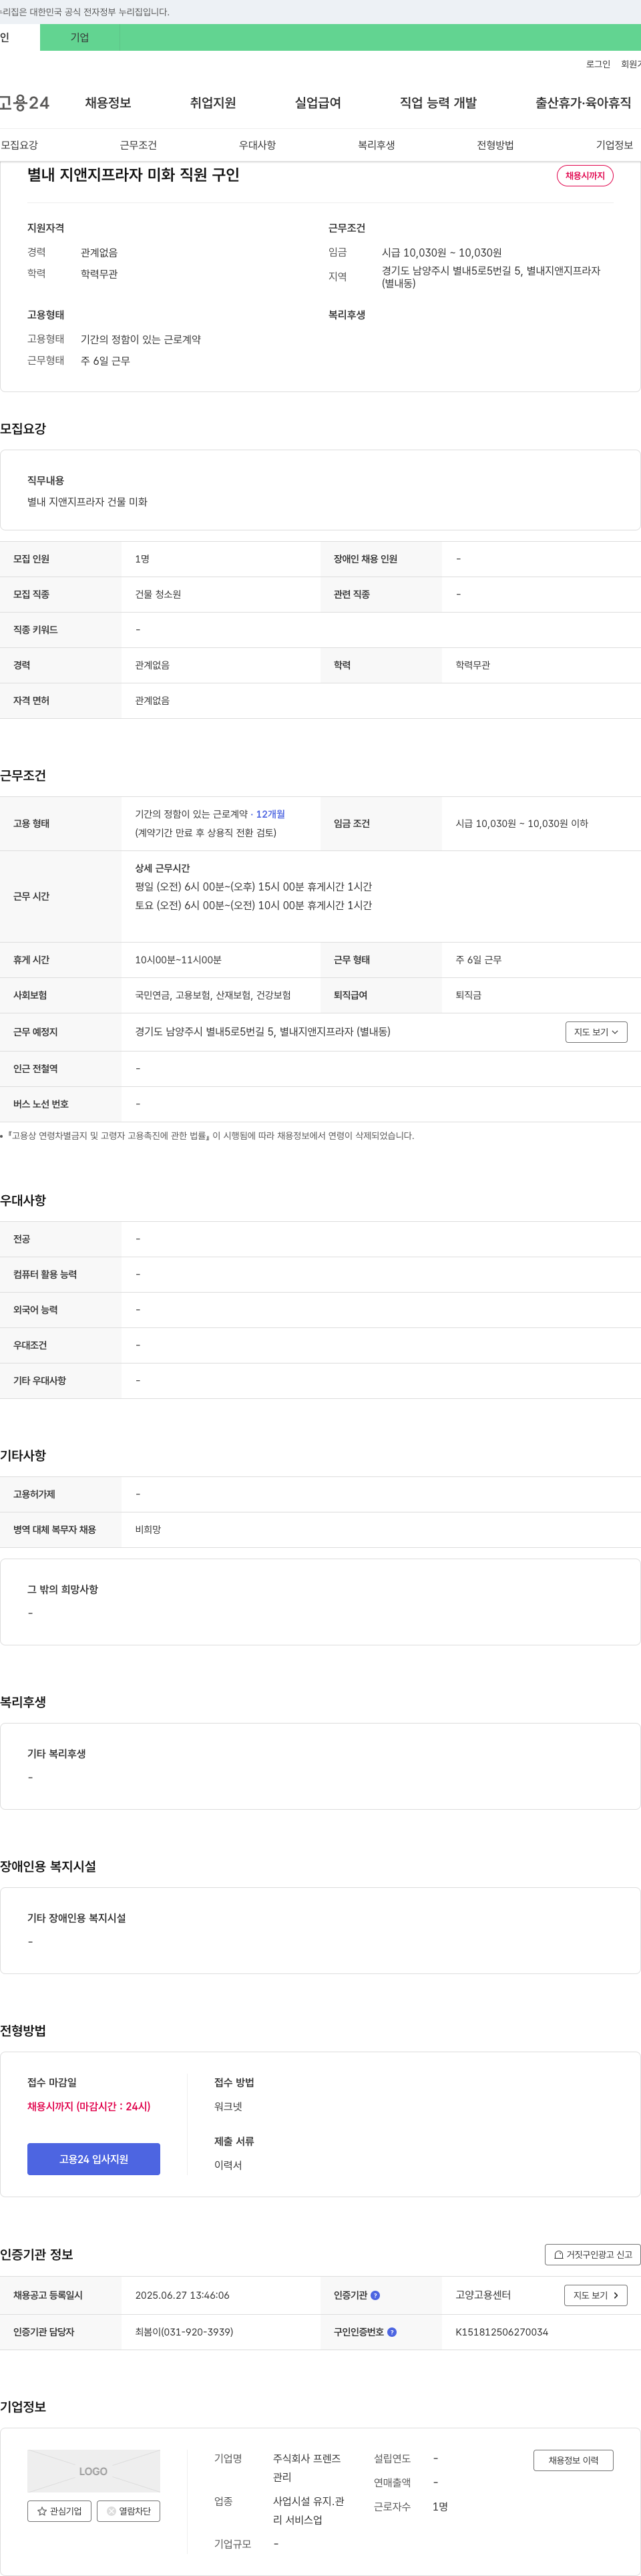Open the 실업급여 menu
The width and height of the screenshot is (641, 2576).
tap(318, 103)
